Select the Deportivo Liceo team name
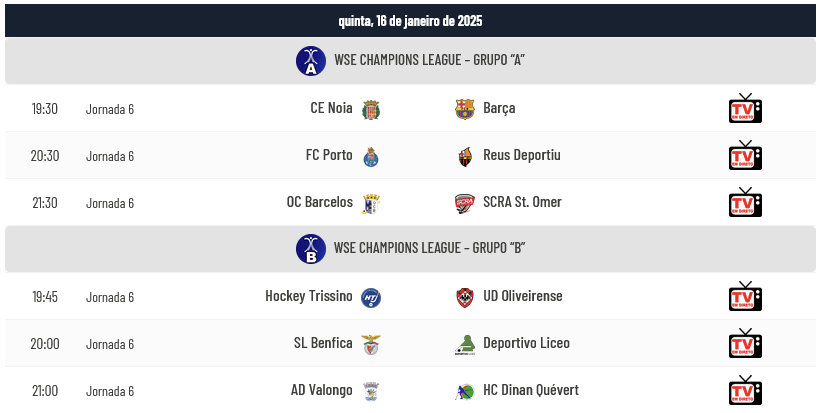This screenshot has width=817, height=413. (526, 343)
